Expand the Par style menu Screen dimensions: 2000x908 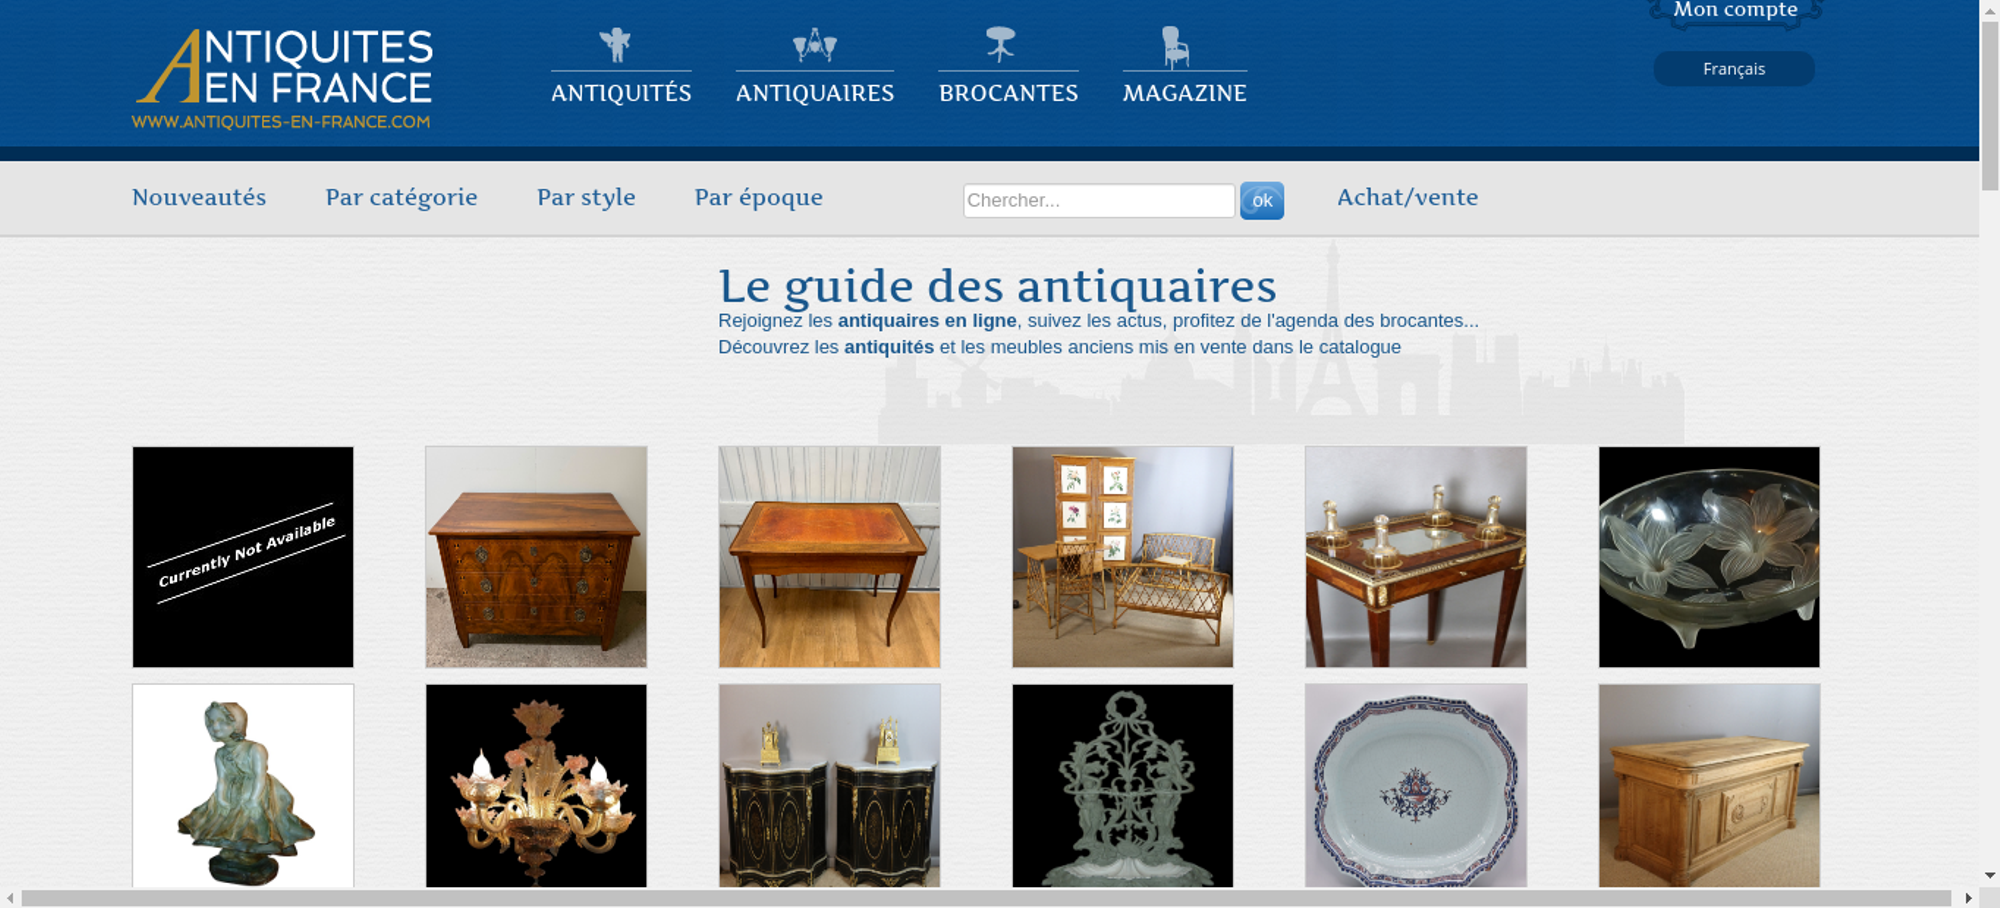586,197
